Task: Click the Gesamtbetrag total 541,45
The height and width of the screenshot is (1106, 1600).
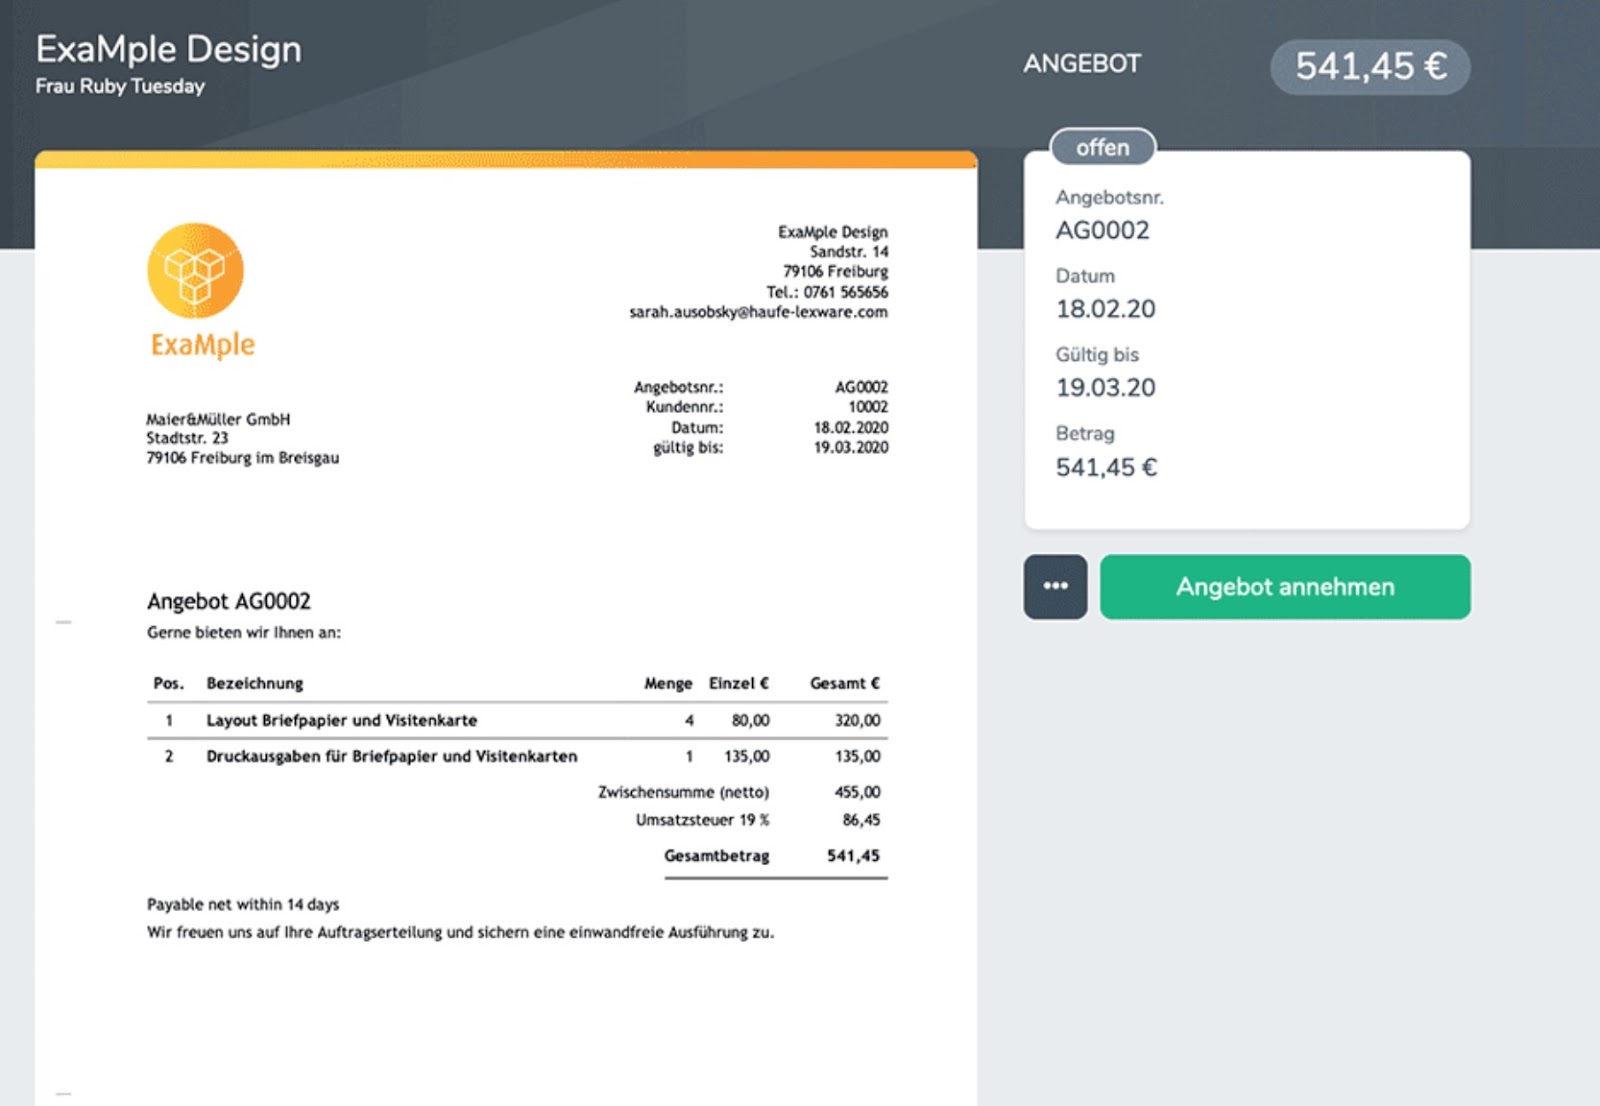Action: (x=853, y=856)
